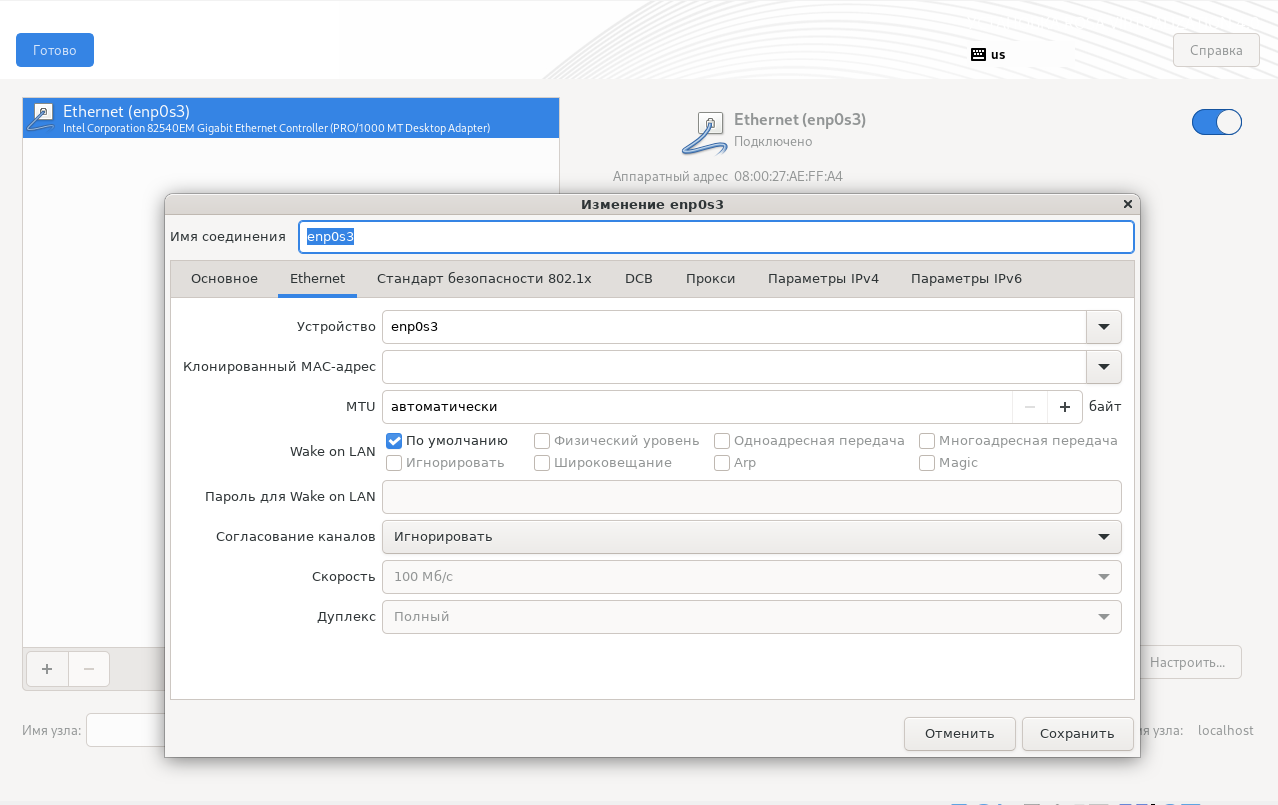Click the plus icon to add a connection
The width and height of the screenshot is (1278, 805).
46,669
